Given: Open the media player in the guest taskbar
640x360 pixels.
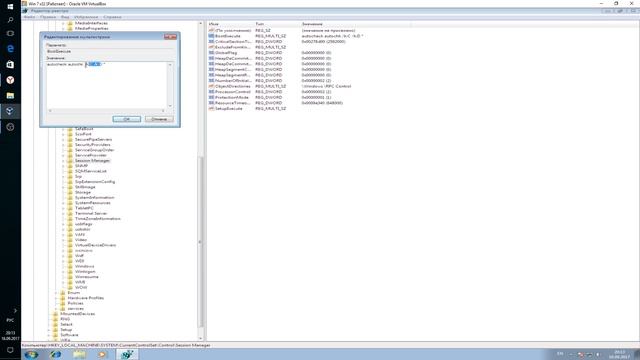Looking at the screenshot, I should (102, 354).
